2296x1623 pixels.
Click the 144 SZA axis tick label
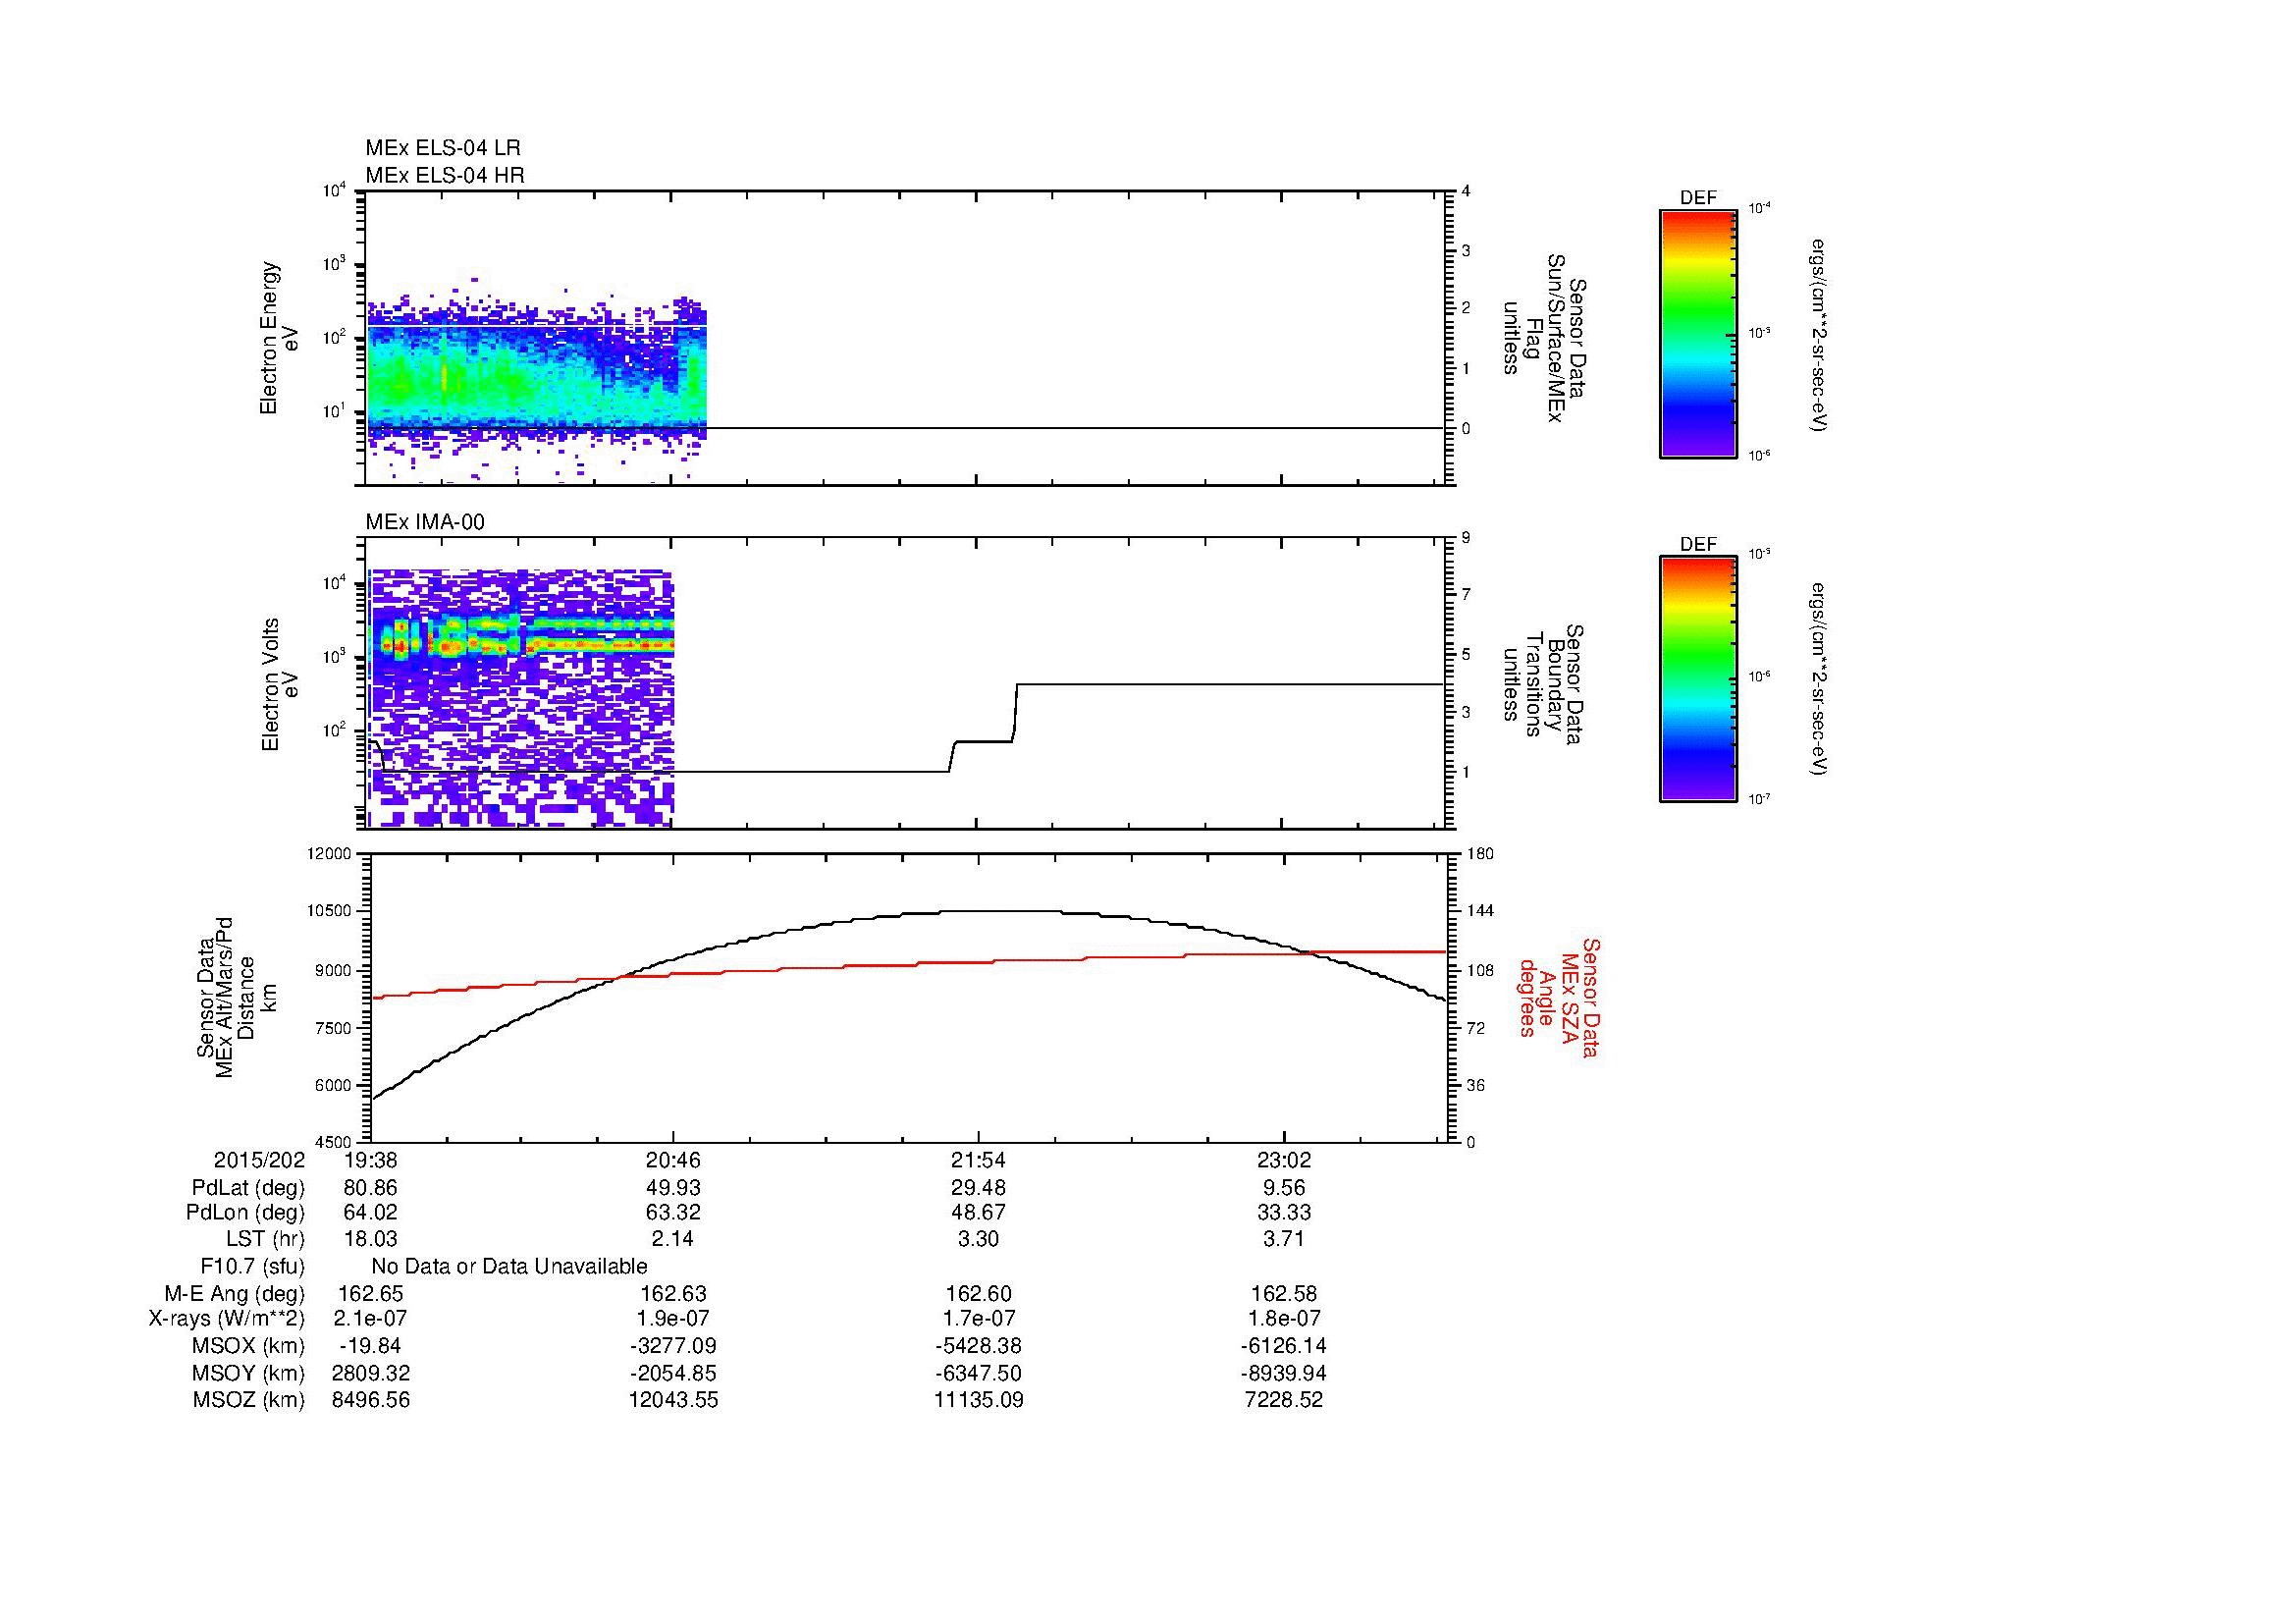coord(1479,911)
